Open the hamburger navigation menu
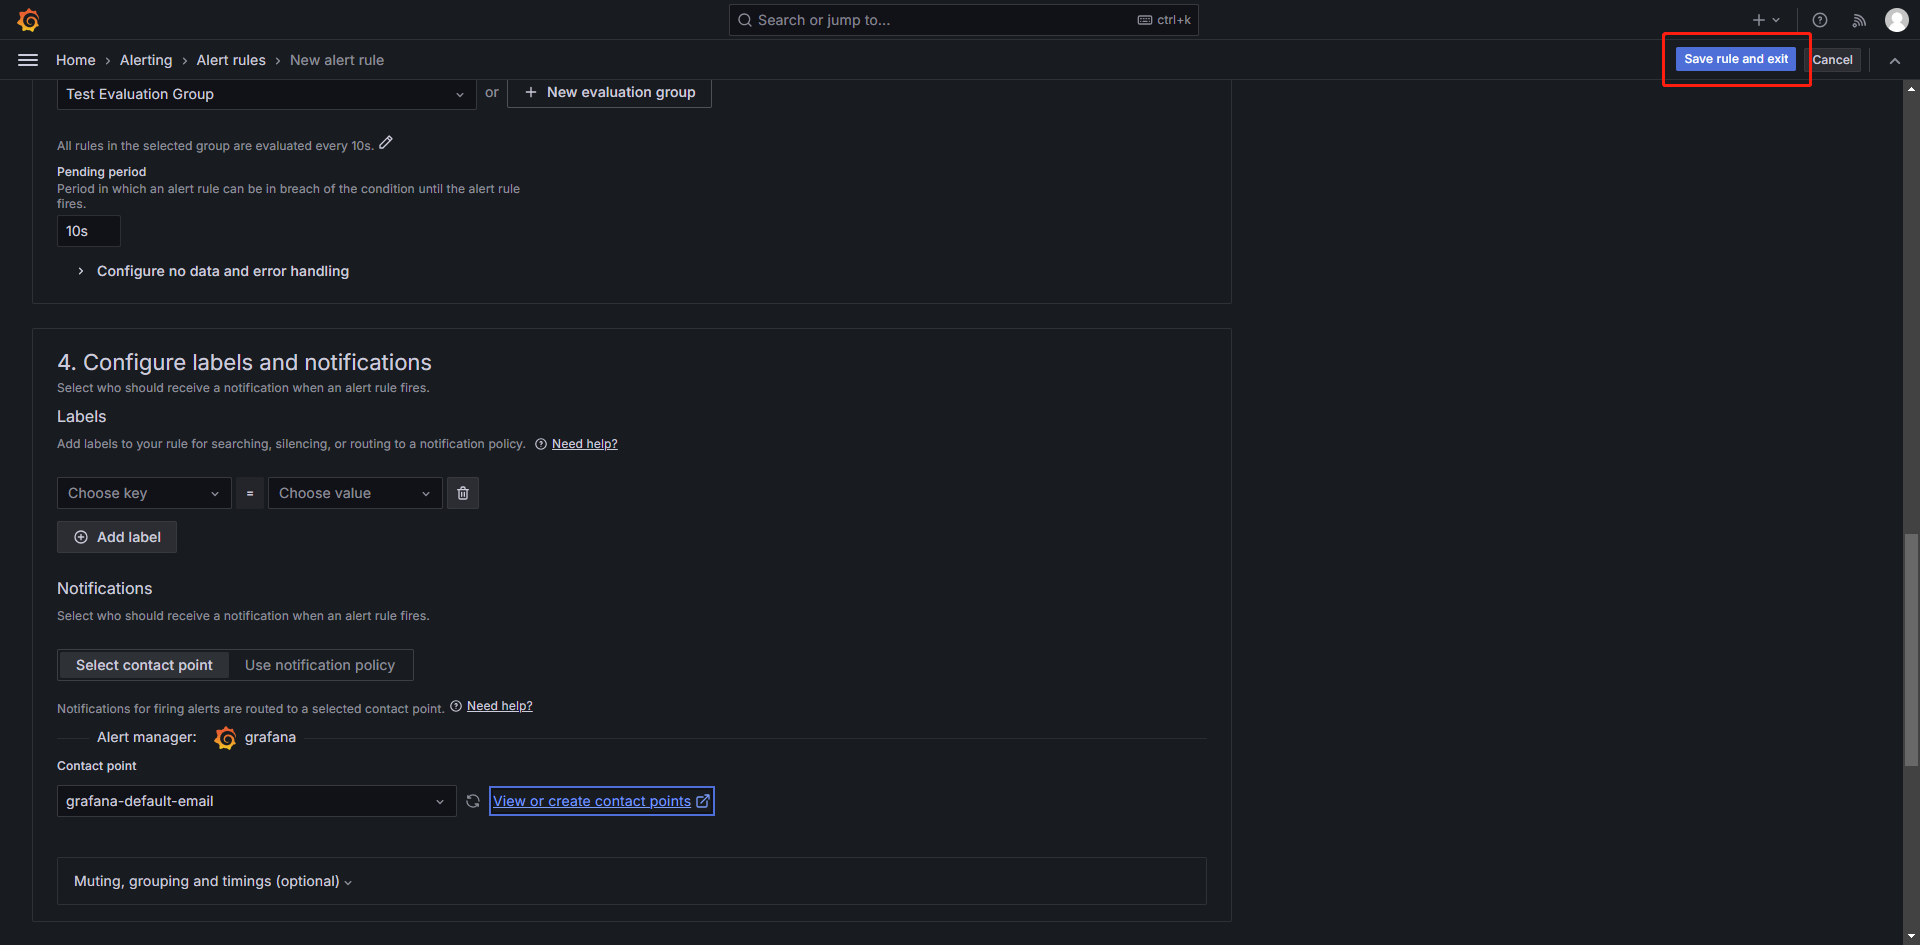1920x945 pixels. 28,60
